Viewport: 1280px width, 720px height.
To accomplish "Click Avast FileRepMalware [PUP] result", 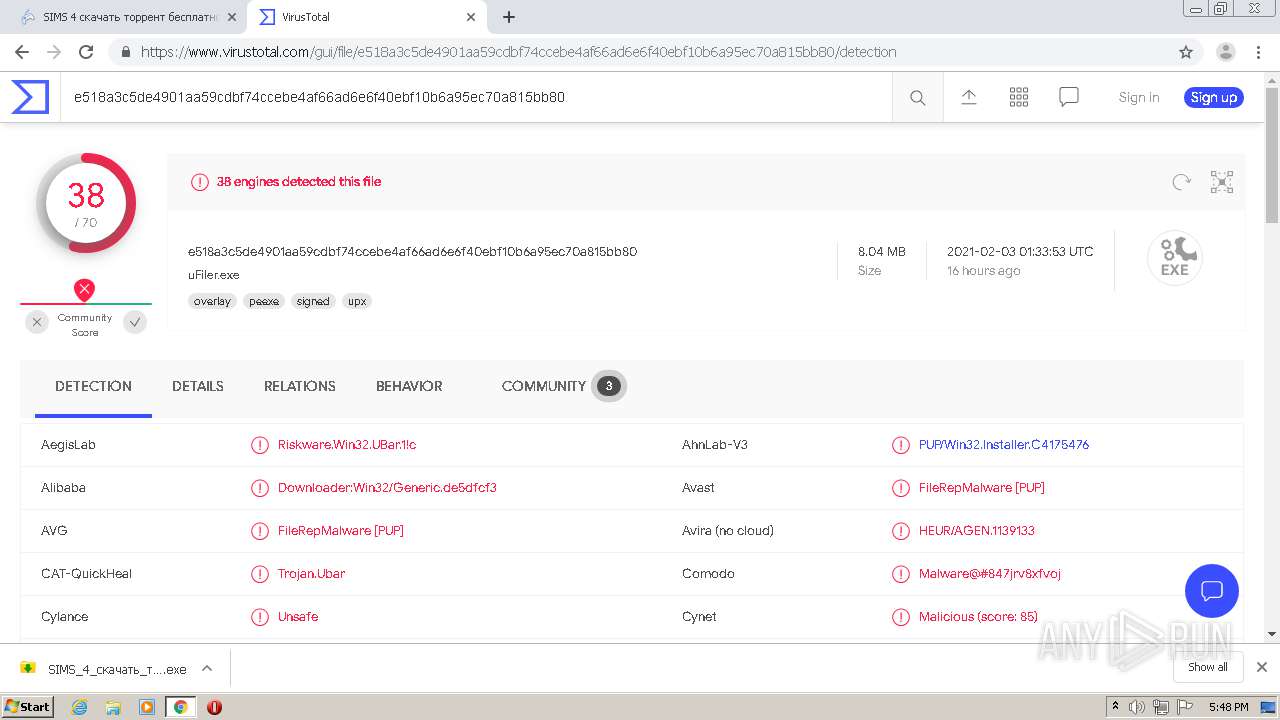I will pos(982,487).
